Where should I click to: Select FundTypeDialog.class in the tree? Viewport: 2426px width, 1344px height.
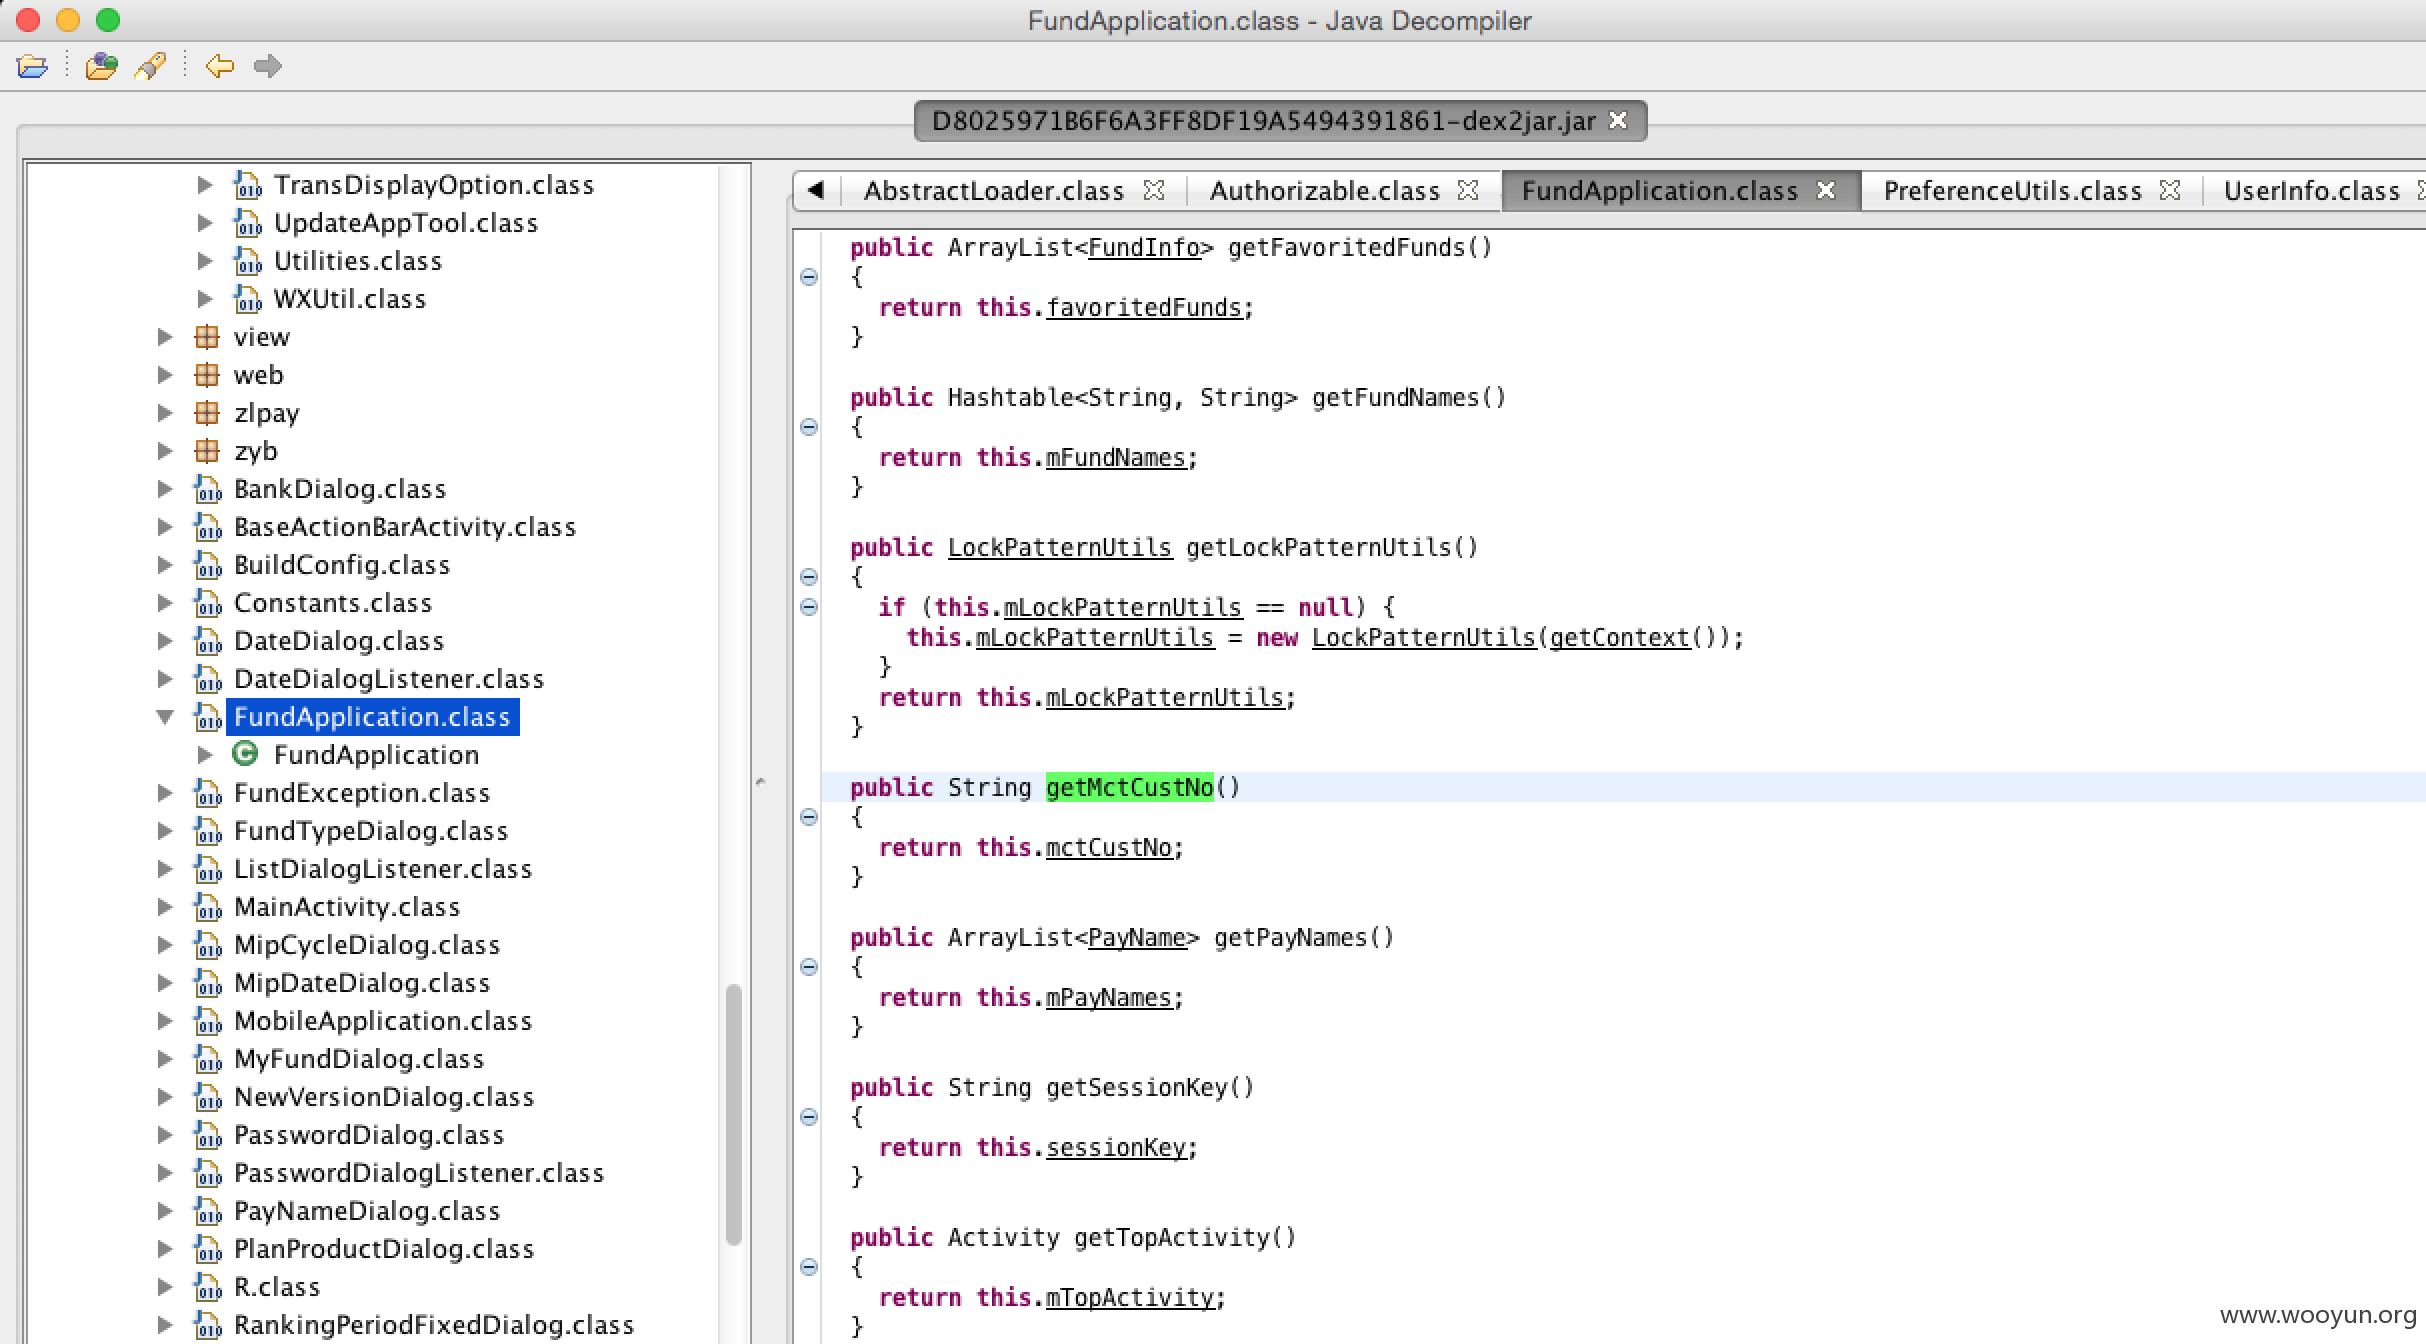pyautogui.click(x=371, y=831)
